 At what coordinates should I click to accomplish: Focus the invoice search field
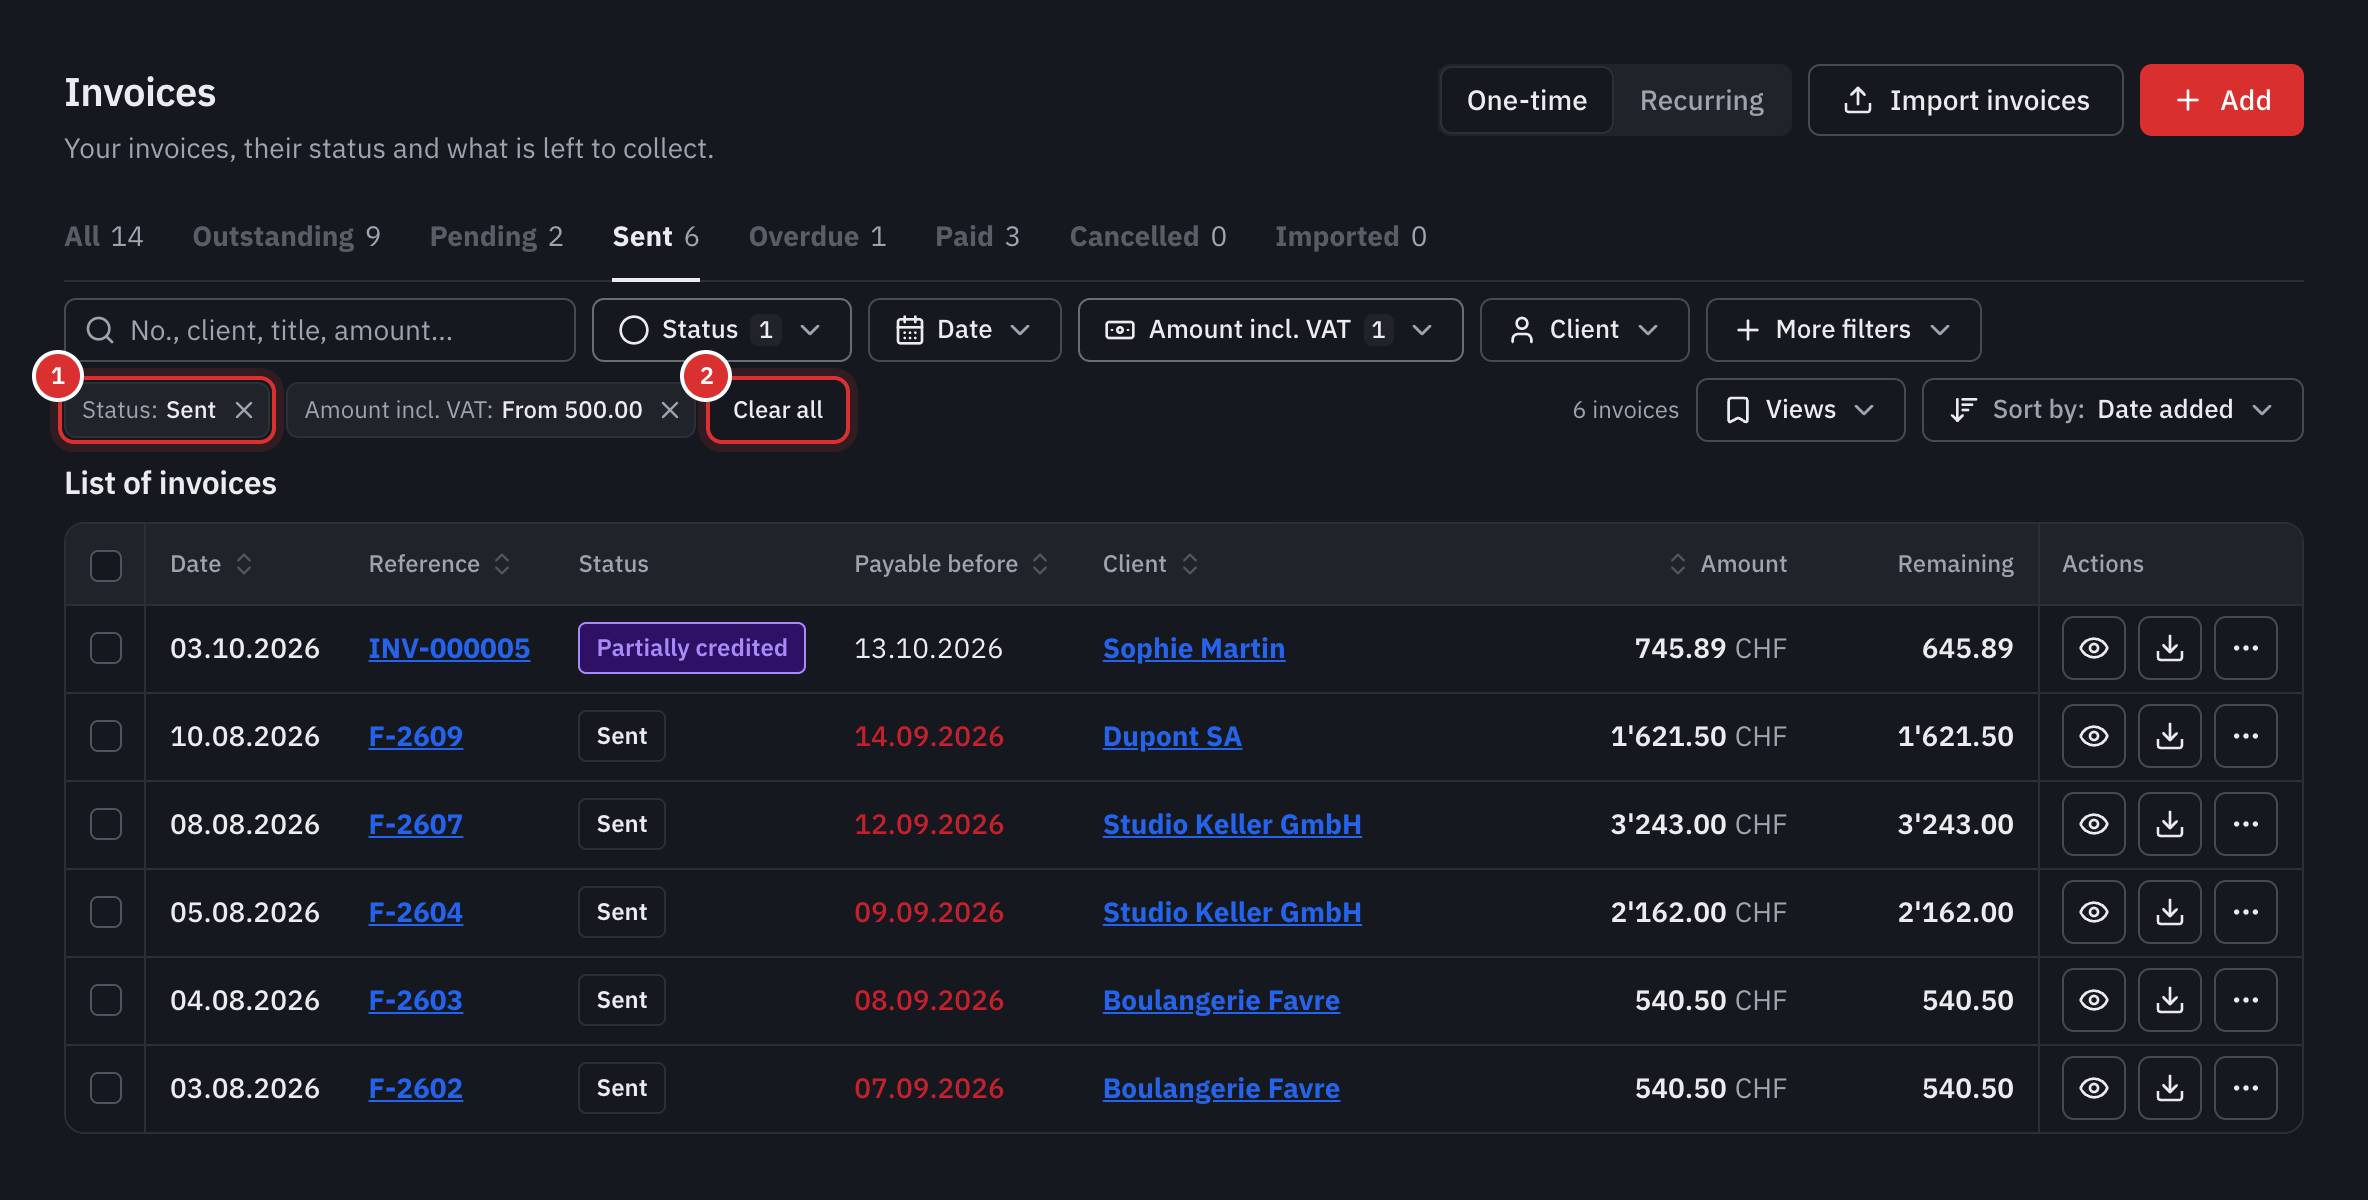click(320, 330)
